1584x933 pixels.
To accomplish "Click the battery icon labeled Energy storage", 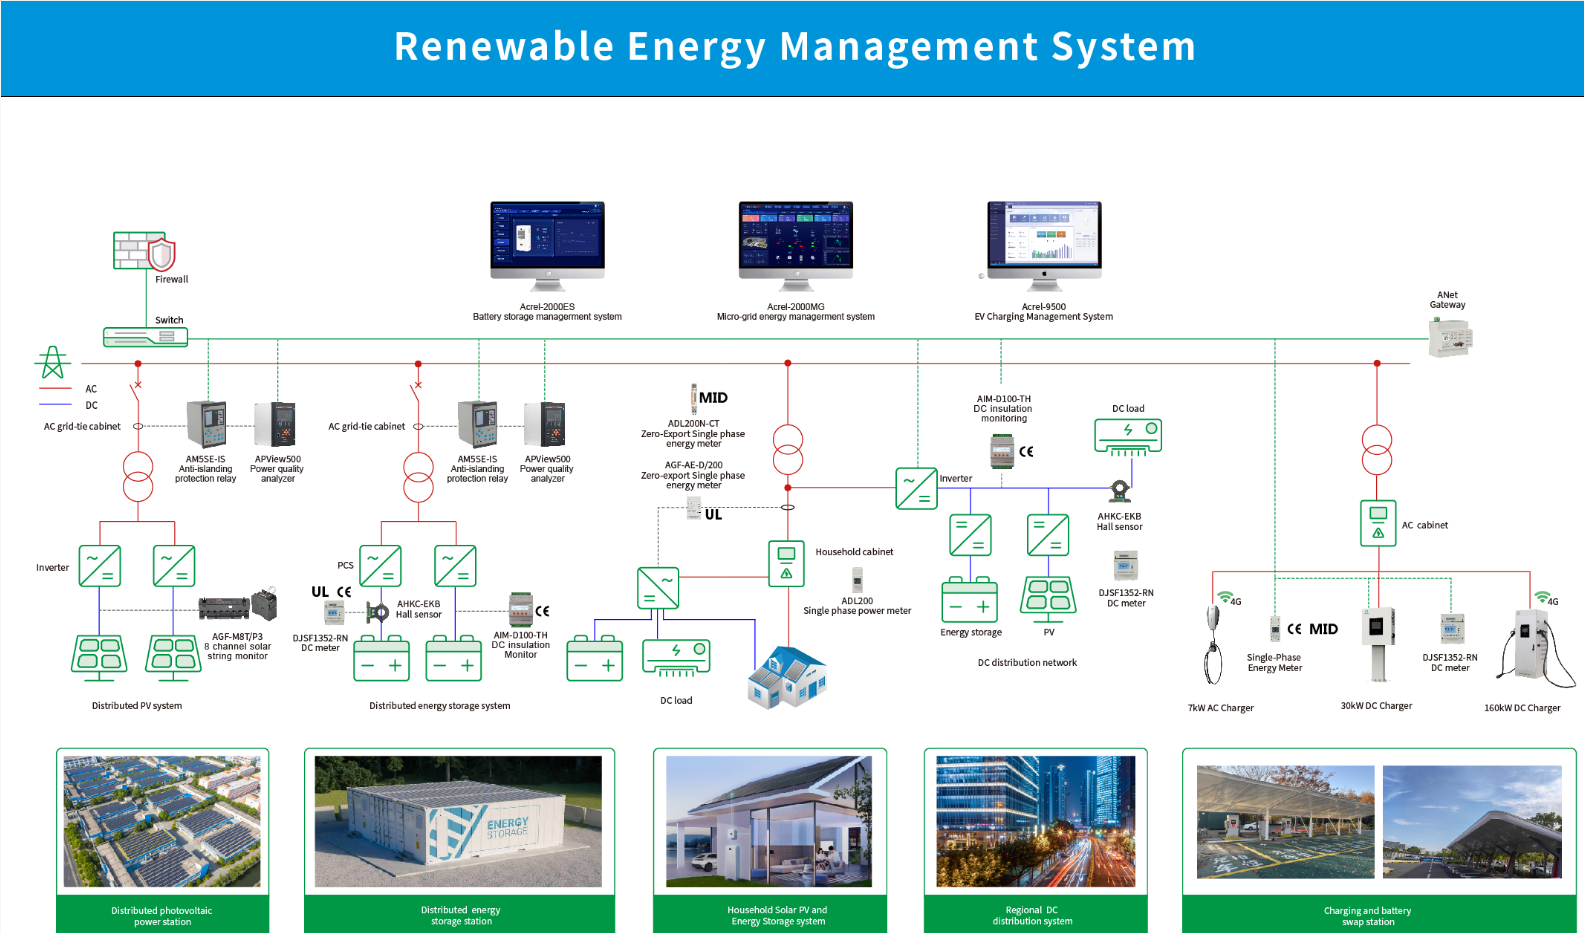I will tap(970, 599).
